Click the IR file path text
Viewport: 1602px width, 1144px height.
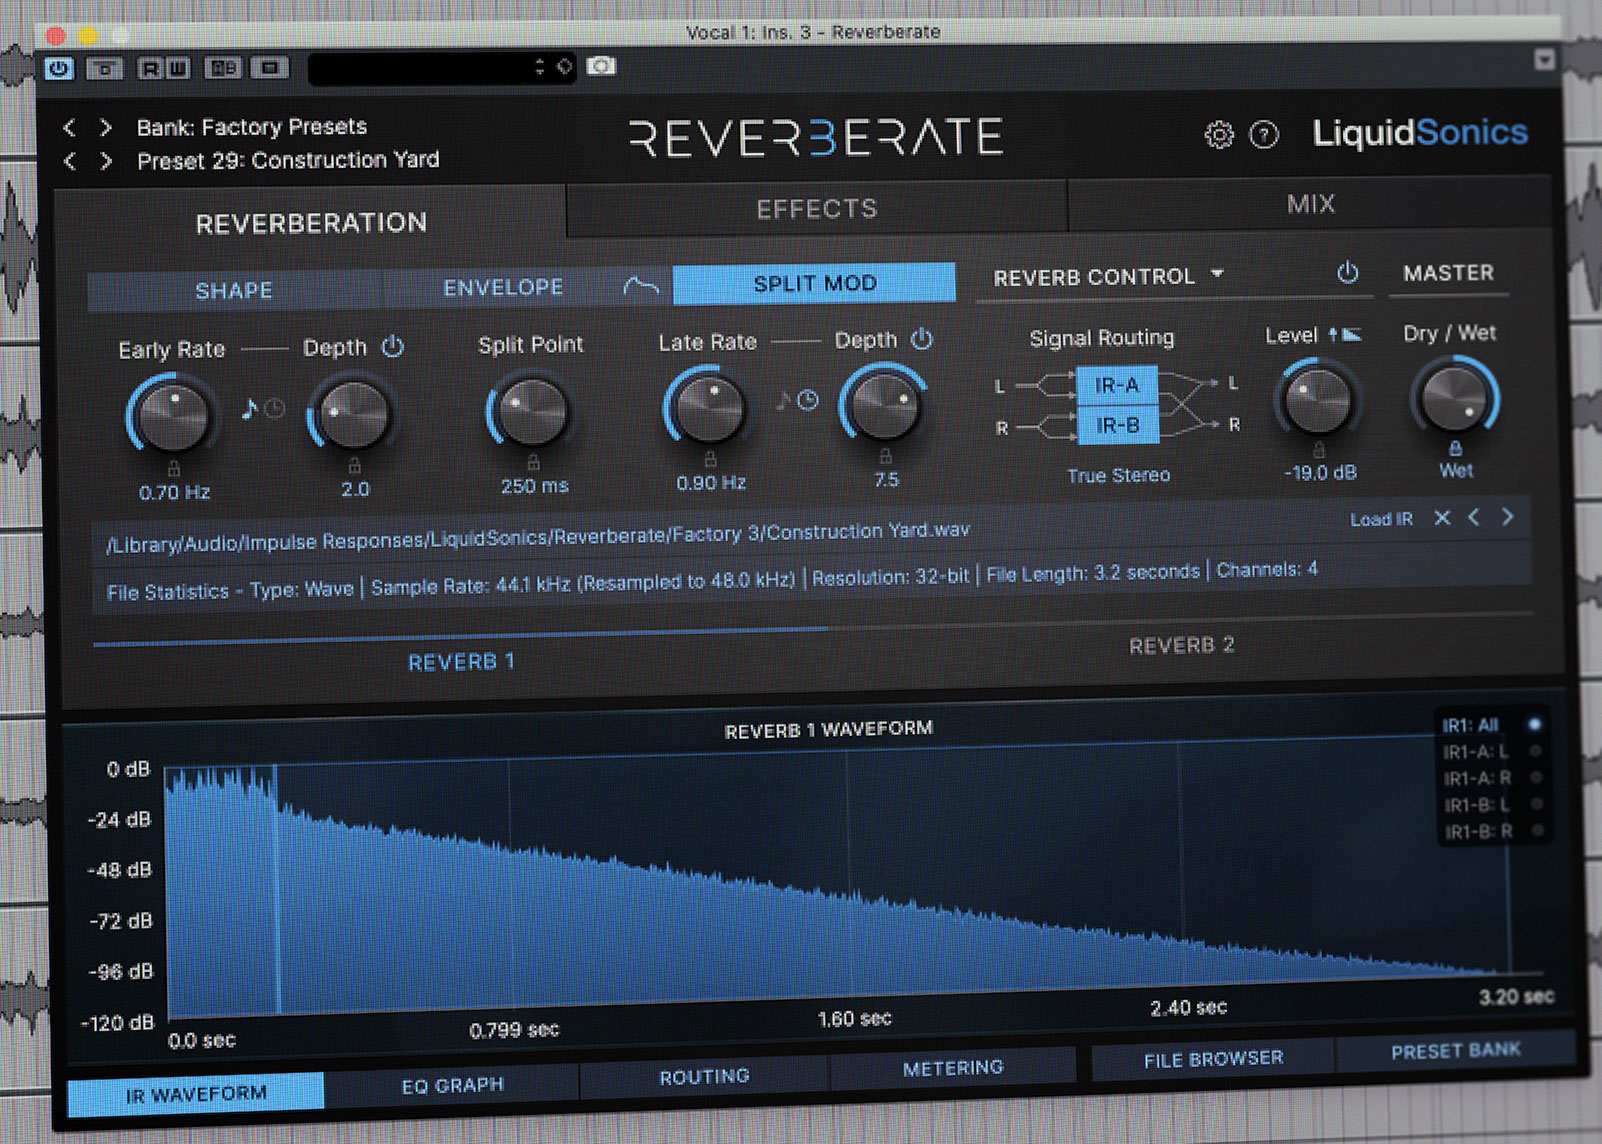coord(538,537)
